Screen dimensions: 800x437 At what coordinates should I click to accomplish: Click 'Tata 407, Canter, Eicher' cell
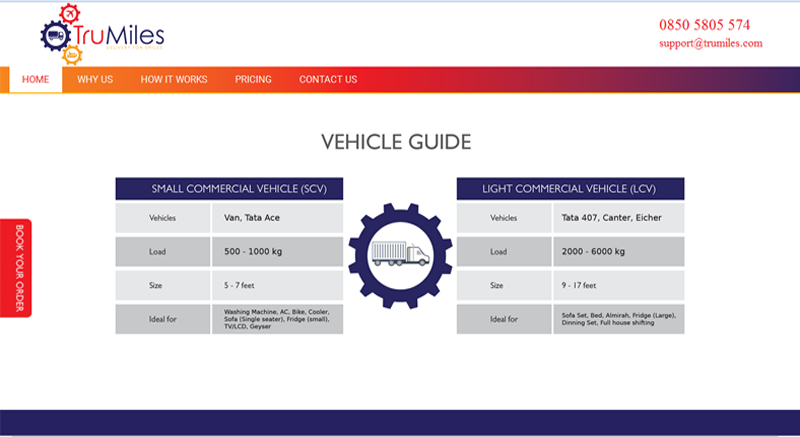(x=619, y=218)
